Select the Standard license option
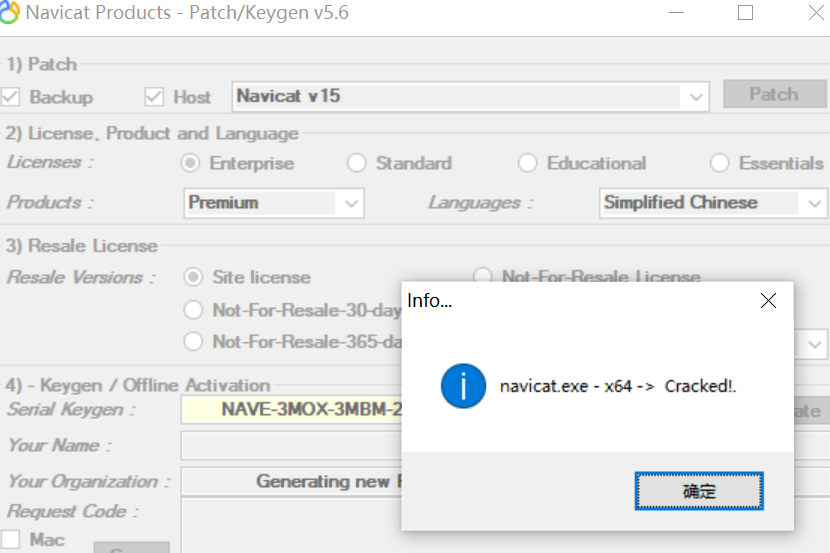830x553 pixels. [357, 163]
